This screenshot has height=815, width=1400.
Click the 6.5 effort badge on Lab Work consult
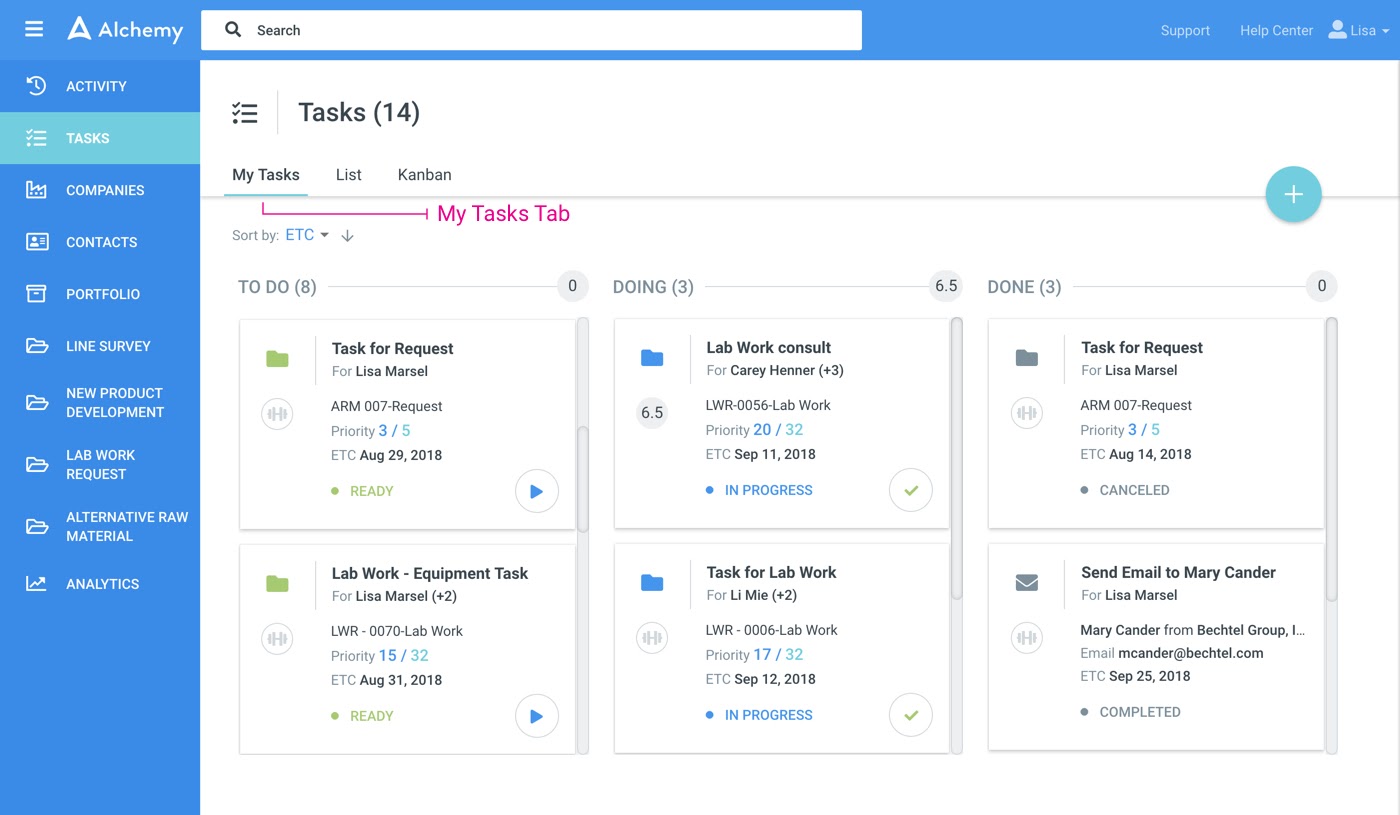[x=652, y=412]
